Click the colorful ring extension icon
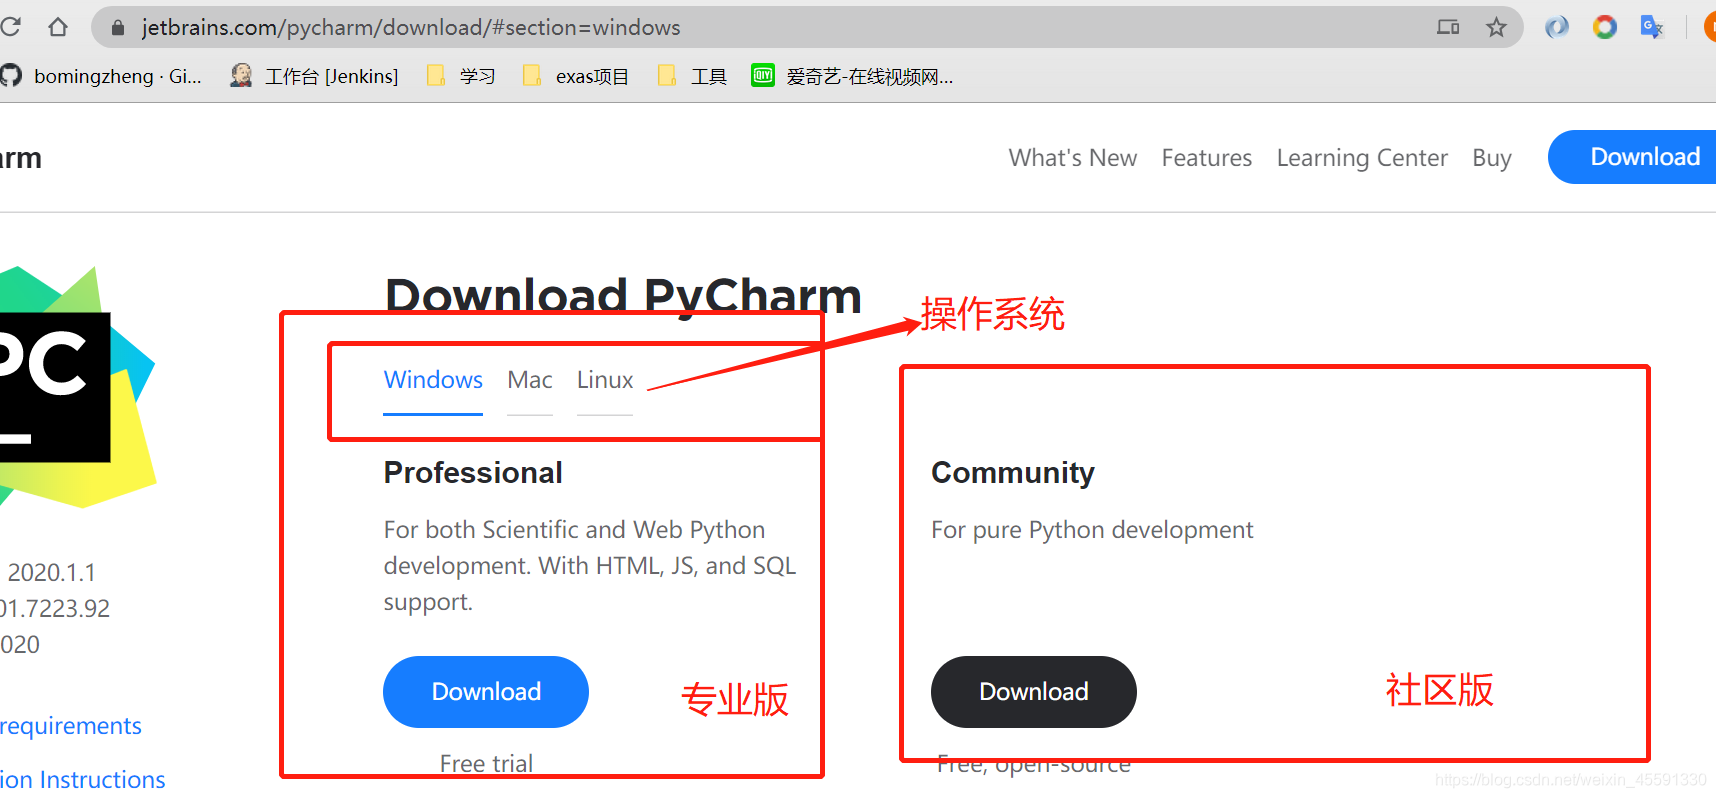Screen dimensions: 1716x798 click(x=1605, y=27)
